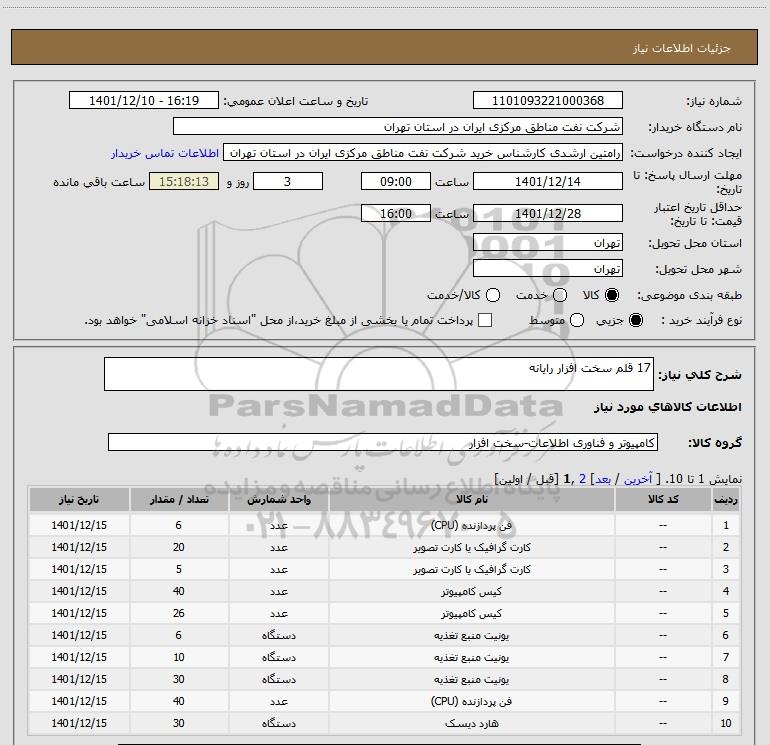This screenshot has height=745, width=770.
Task: Select the متوسط purchase type radio
Action: pos(577,320)
